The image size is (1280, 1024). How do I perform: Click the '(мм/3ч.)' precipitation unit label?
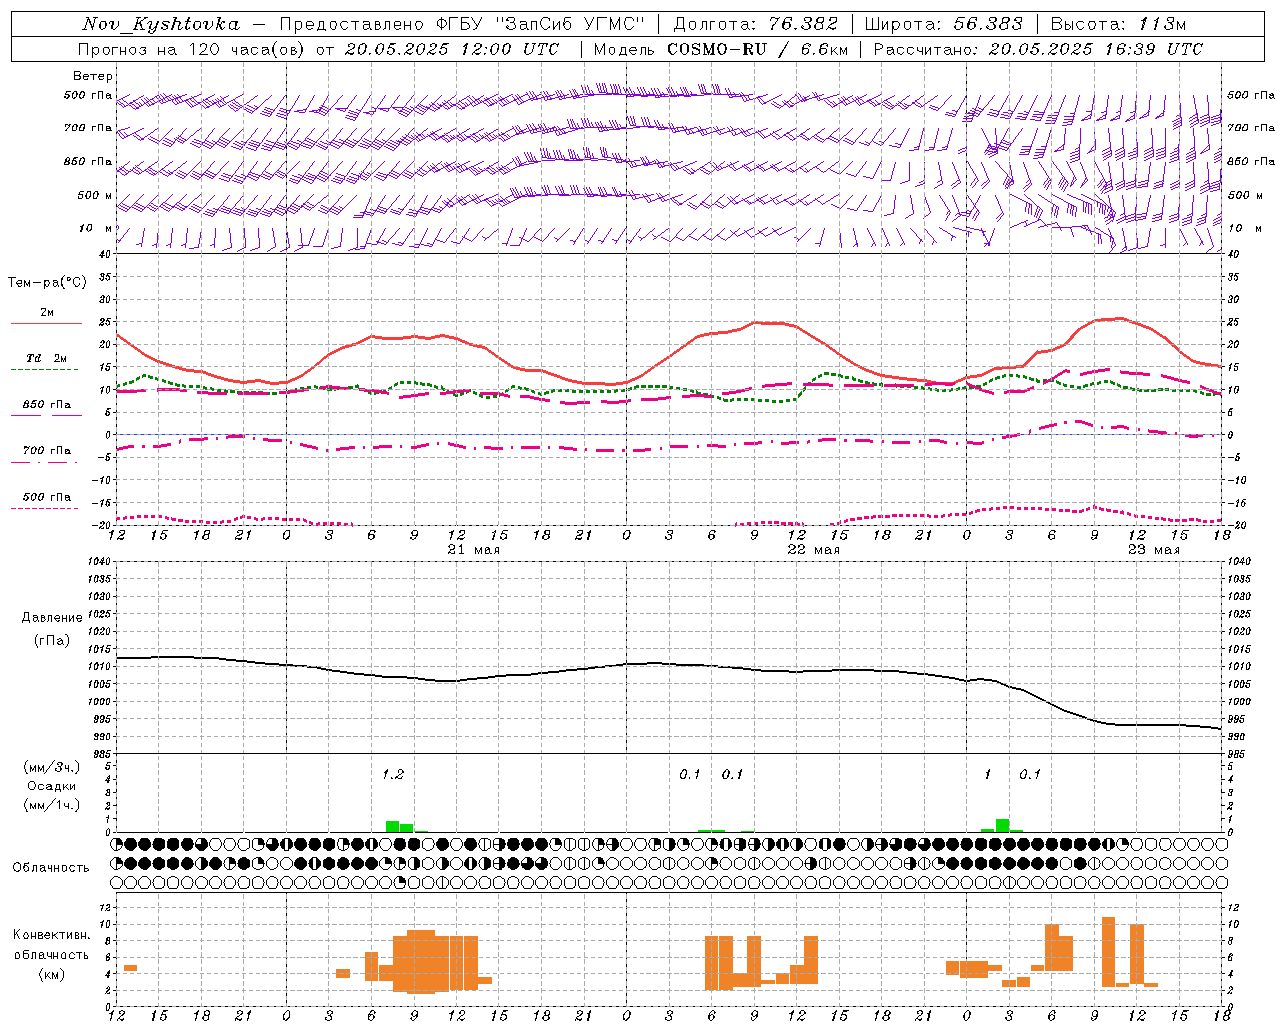[x=52, y=767]
